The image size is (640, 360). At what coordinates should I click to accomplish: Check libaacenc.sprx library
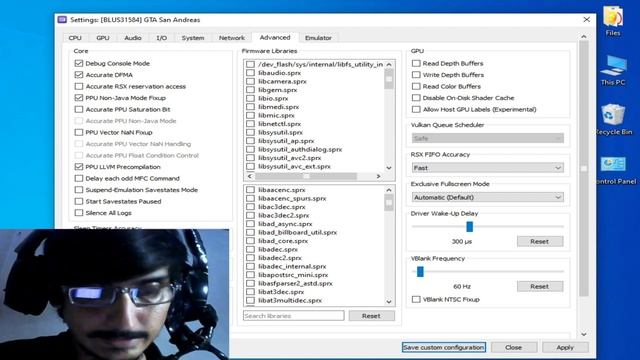[251, 190]
